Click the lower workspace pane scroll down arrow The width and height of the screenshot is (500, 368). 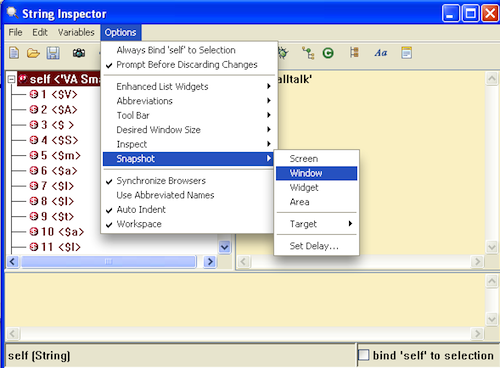coord(492,319)
